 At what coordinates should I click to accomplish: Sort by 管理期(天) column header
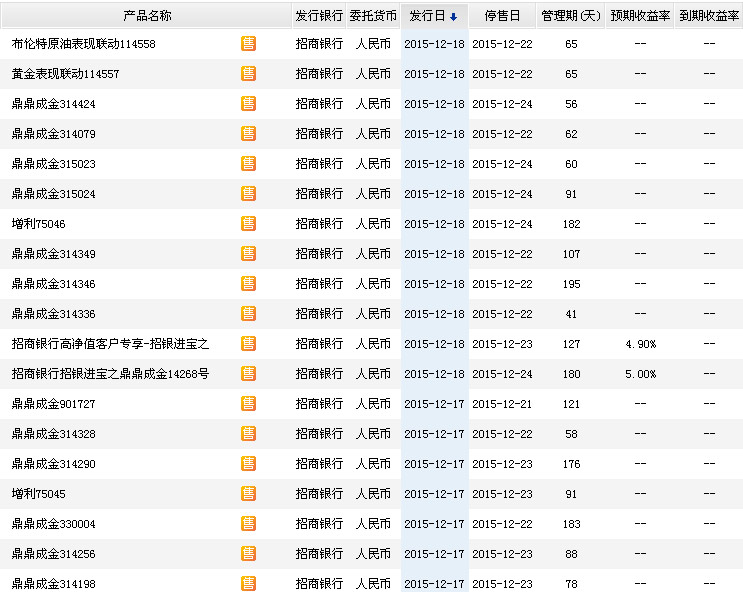point(571,16)
